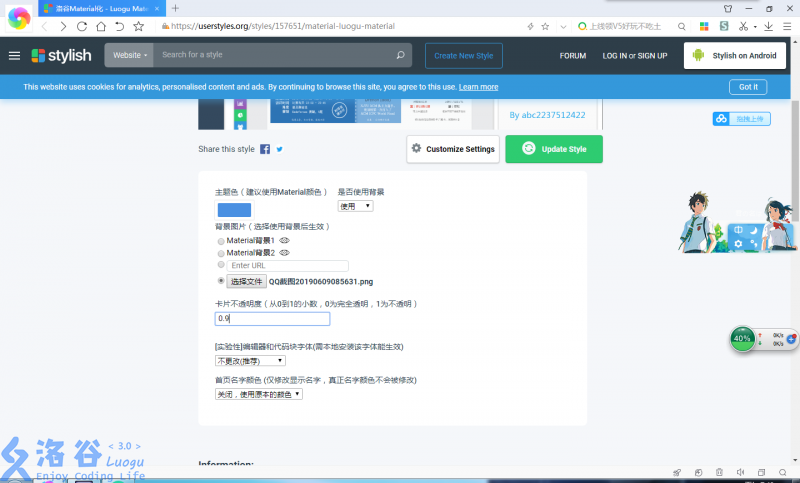The image size is (800, 483).
Task: Open the Stylish hamburger menu
Action: tap(14, 56)
